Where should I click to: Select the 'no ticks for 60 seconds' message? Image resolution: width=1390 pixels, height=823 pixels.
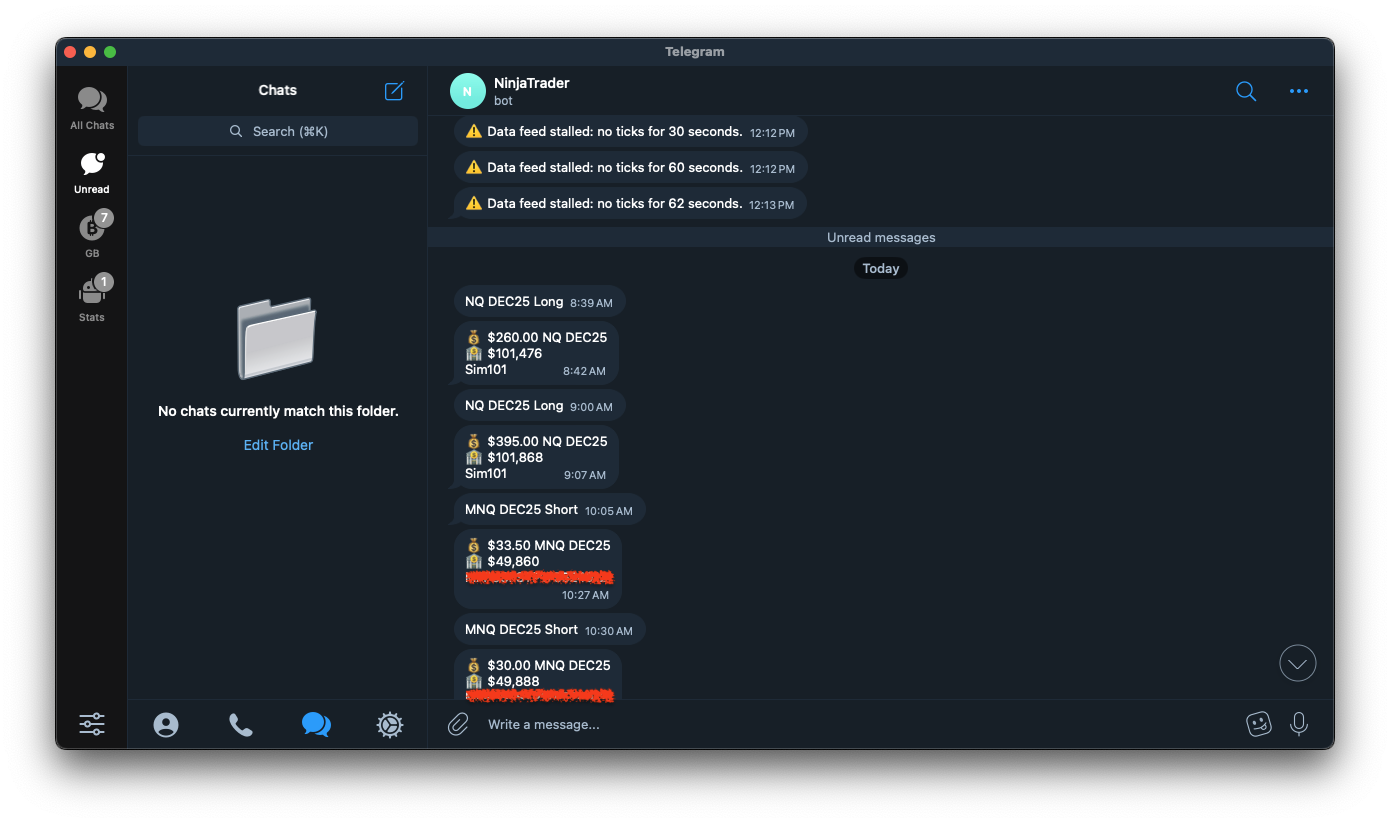pyautogui.click(x=630, y=167)
